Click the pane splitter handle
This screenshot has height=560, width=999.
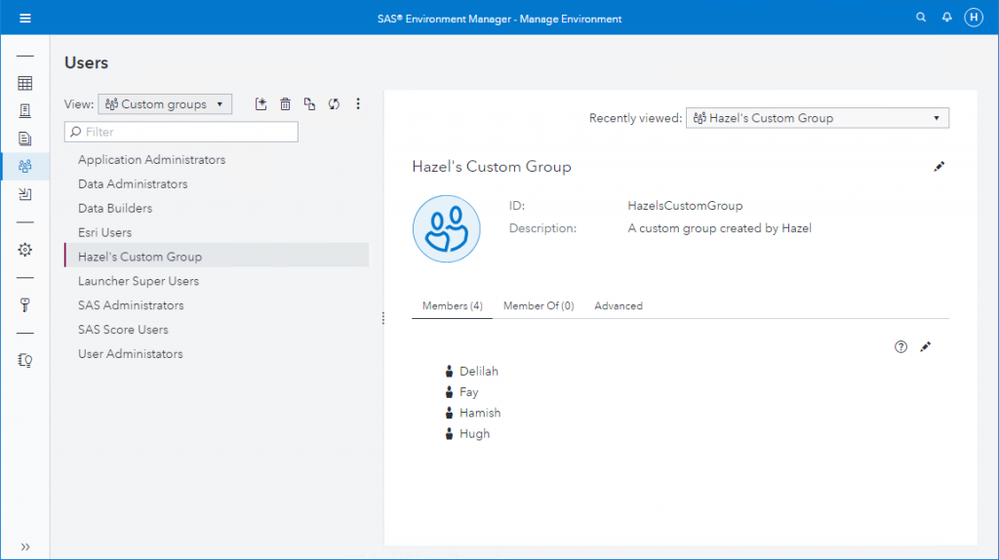tap(383, 318)
